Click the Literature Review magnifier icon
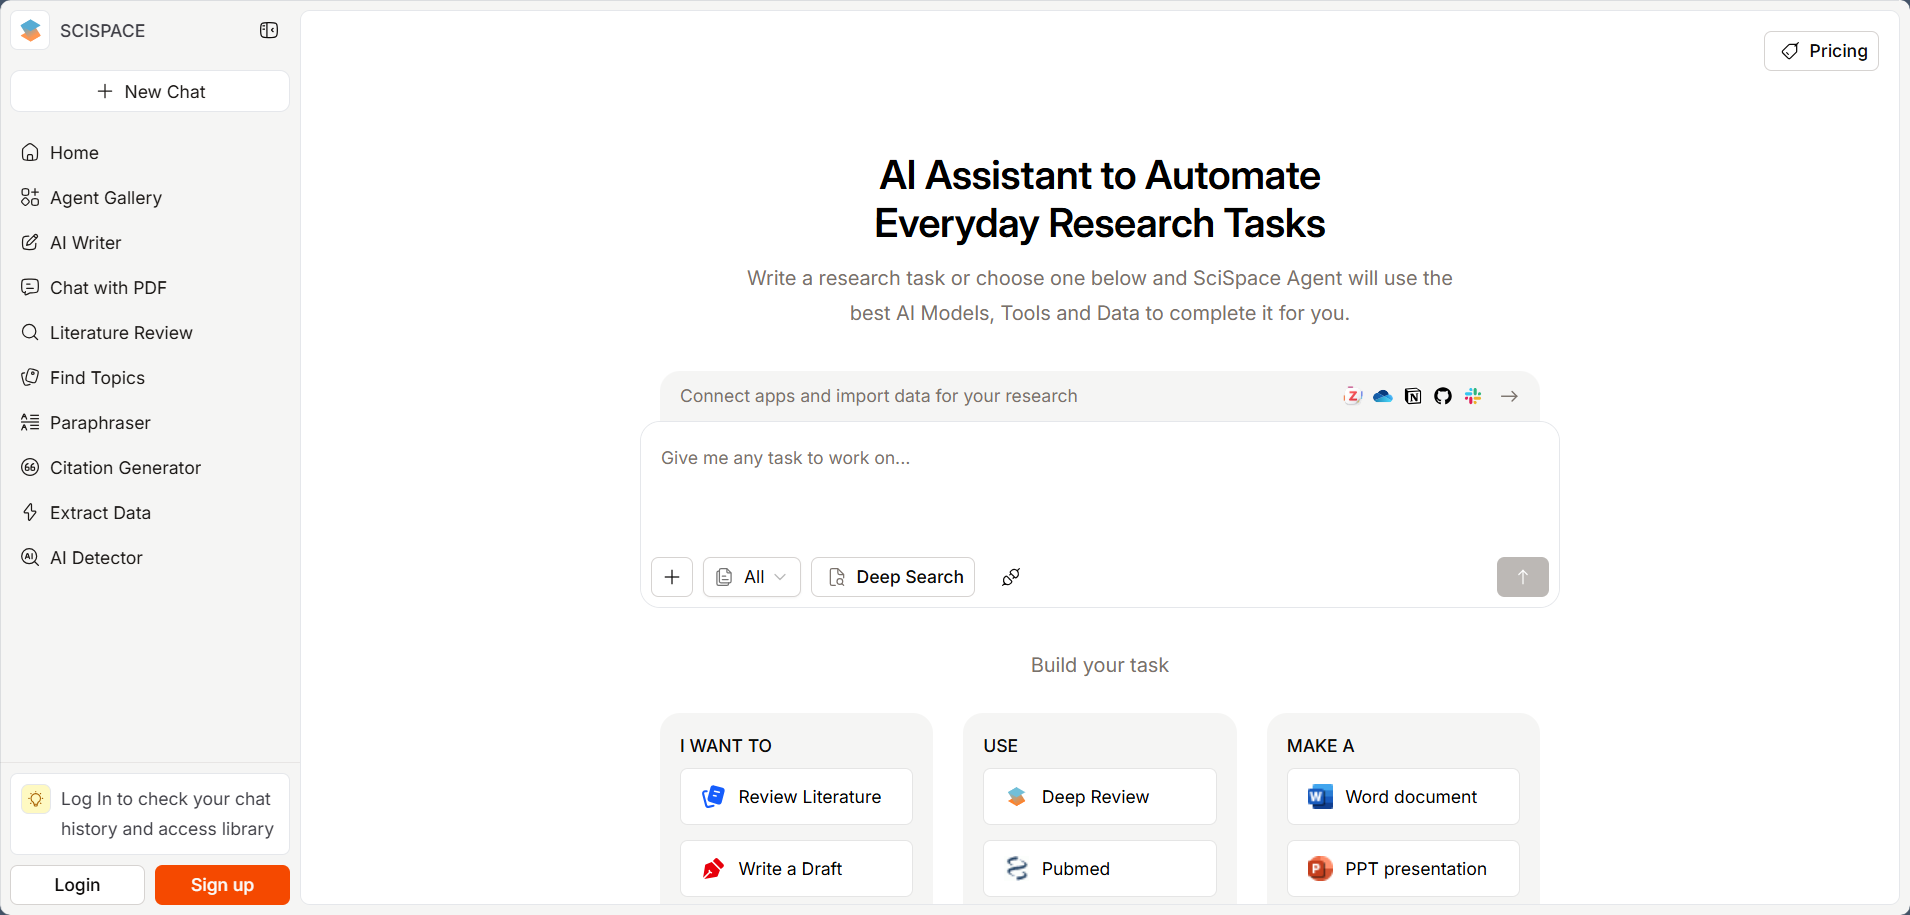 tap(30, 333)
